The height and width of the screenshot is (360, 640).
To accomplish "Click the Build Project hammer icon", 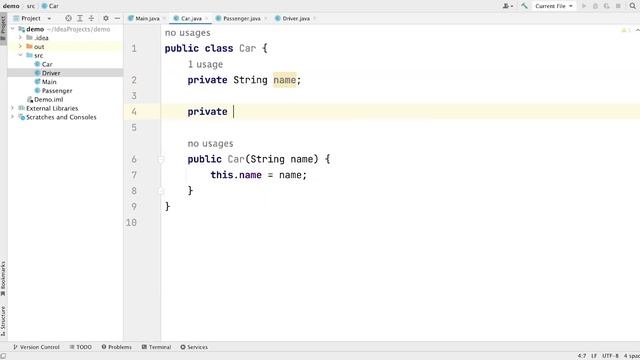I will click(x=524, y=6).
